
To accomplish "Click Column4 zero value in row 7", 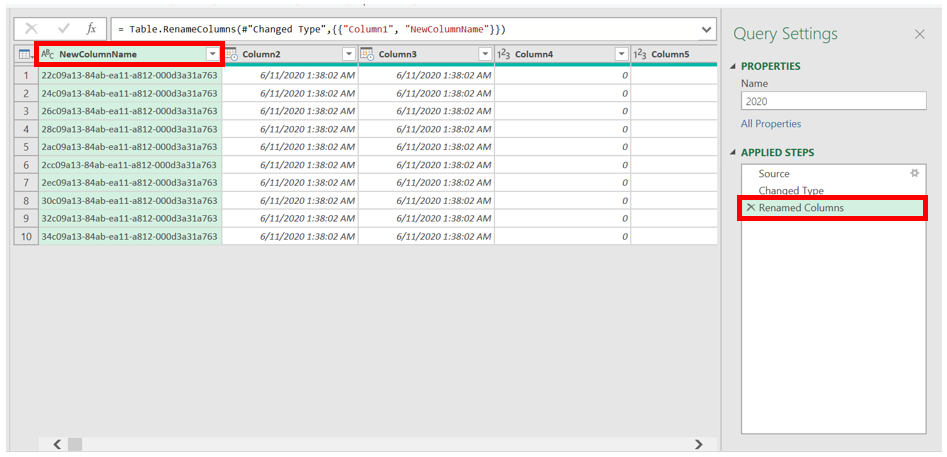I will click(x=563, y=182).
